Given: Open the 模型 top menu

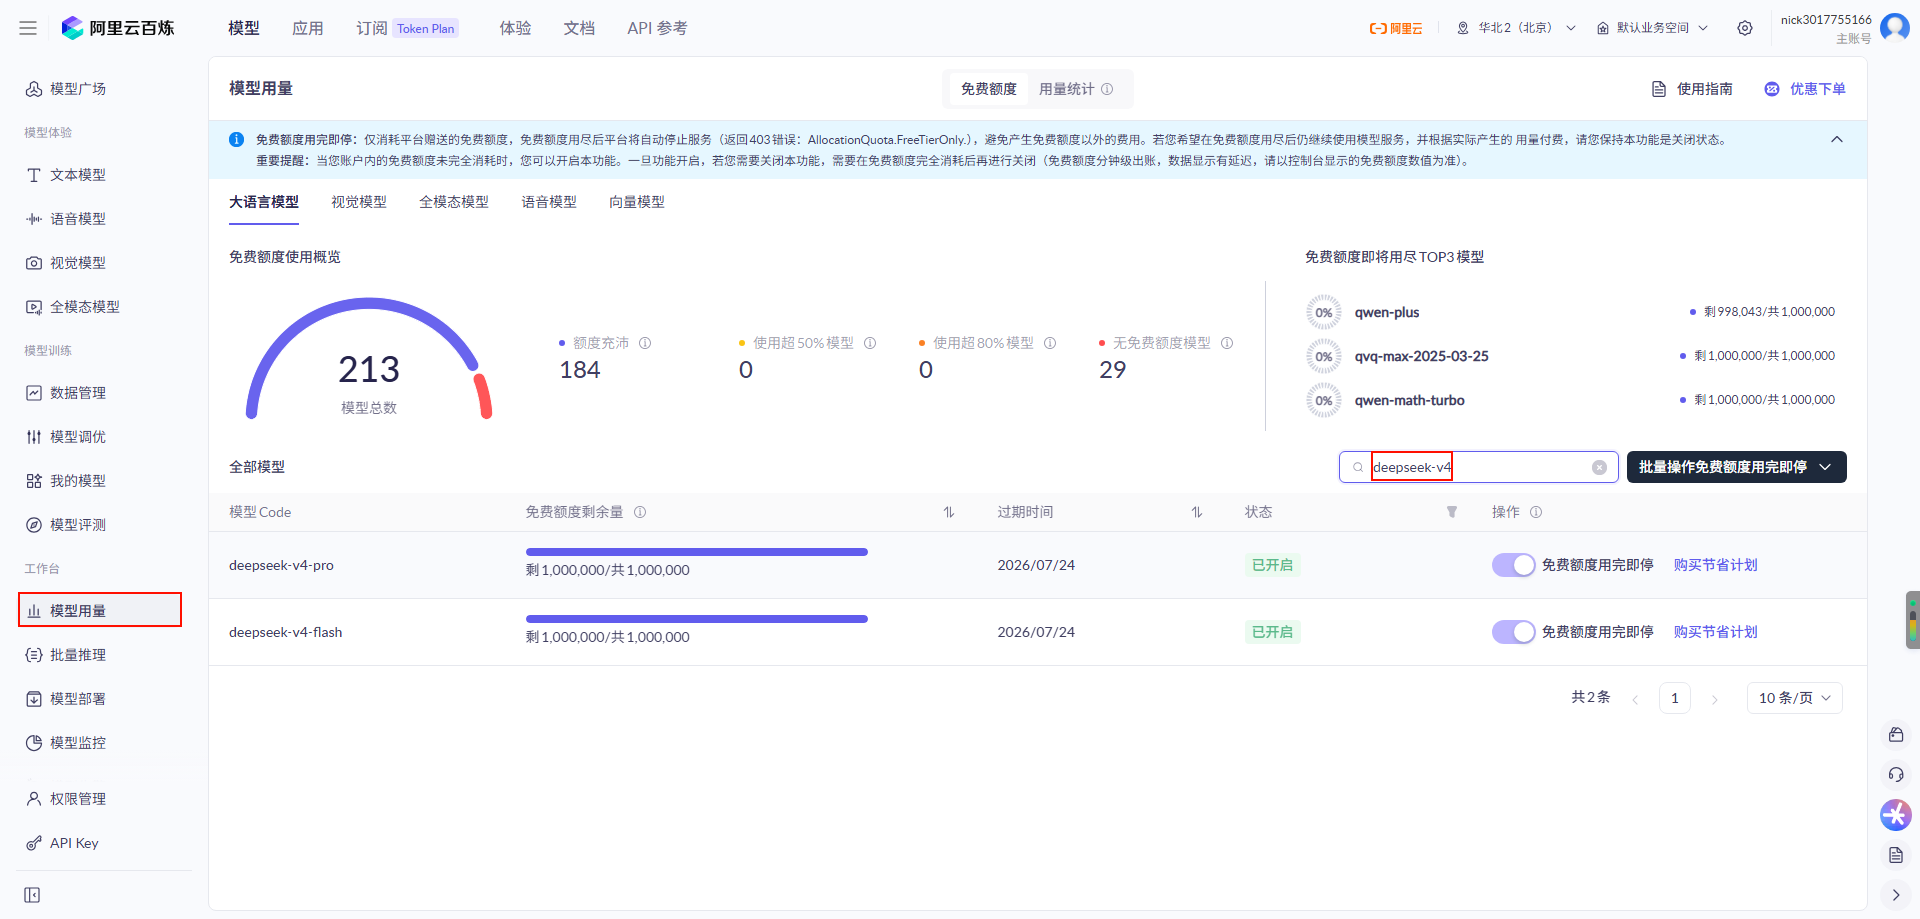Looking at the screenshot, I should (244, 28).
